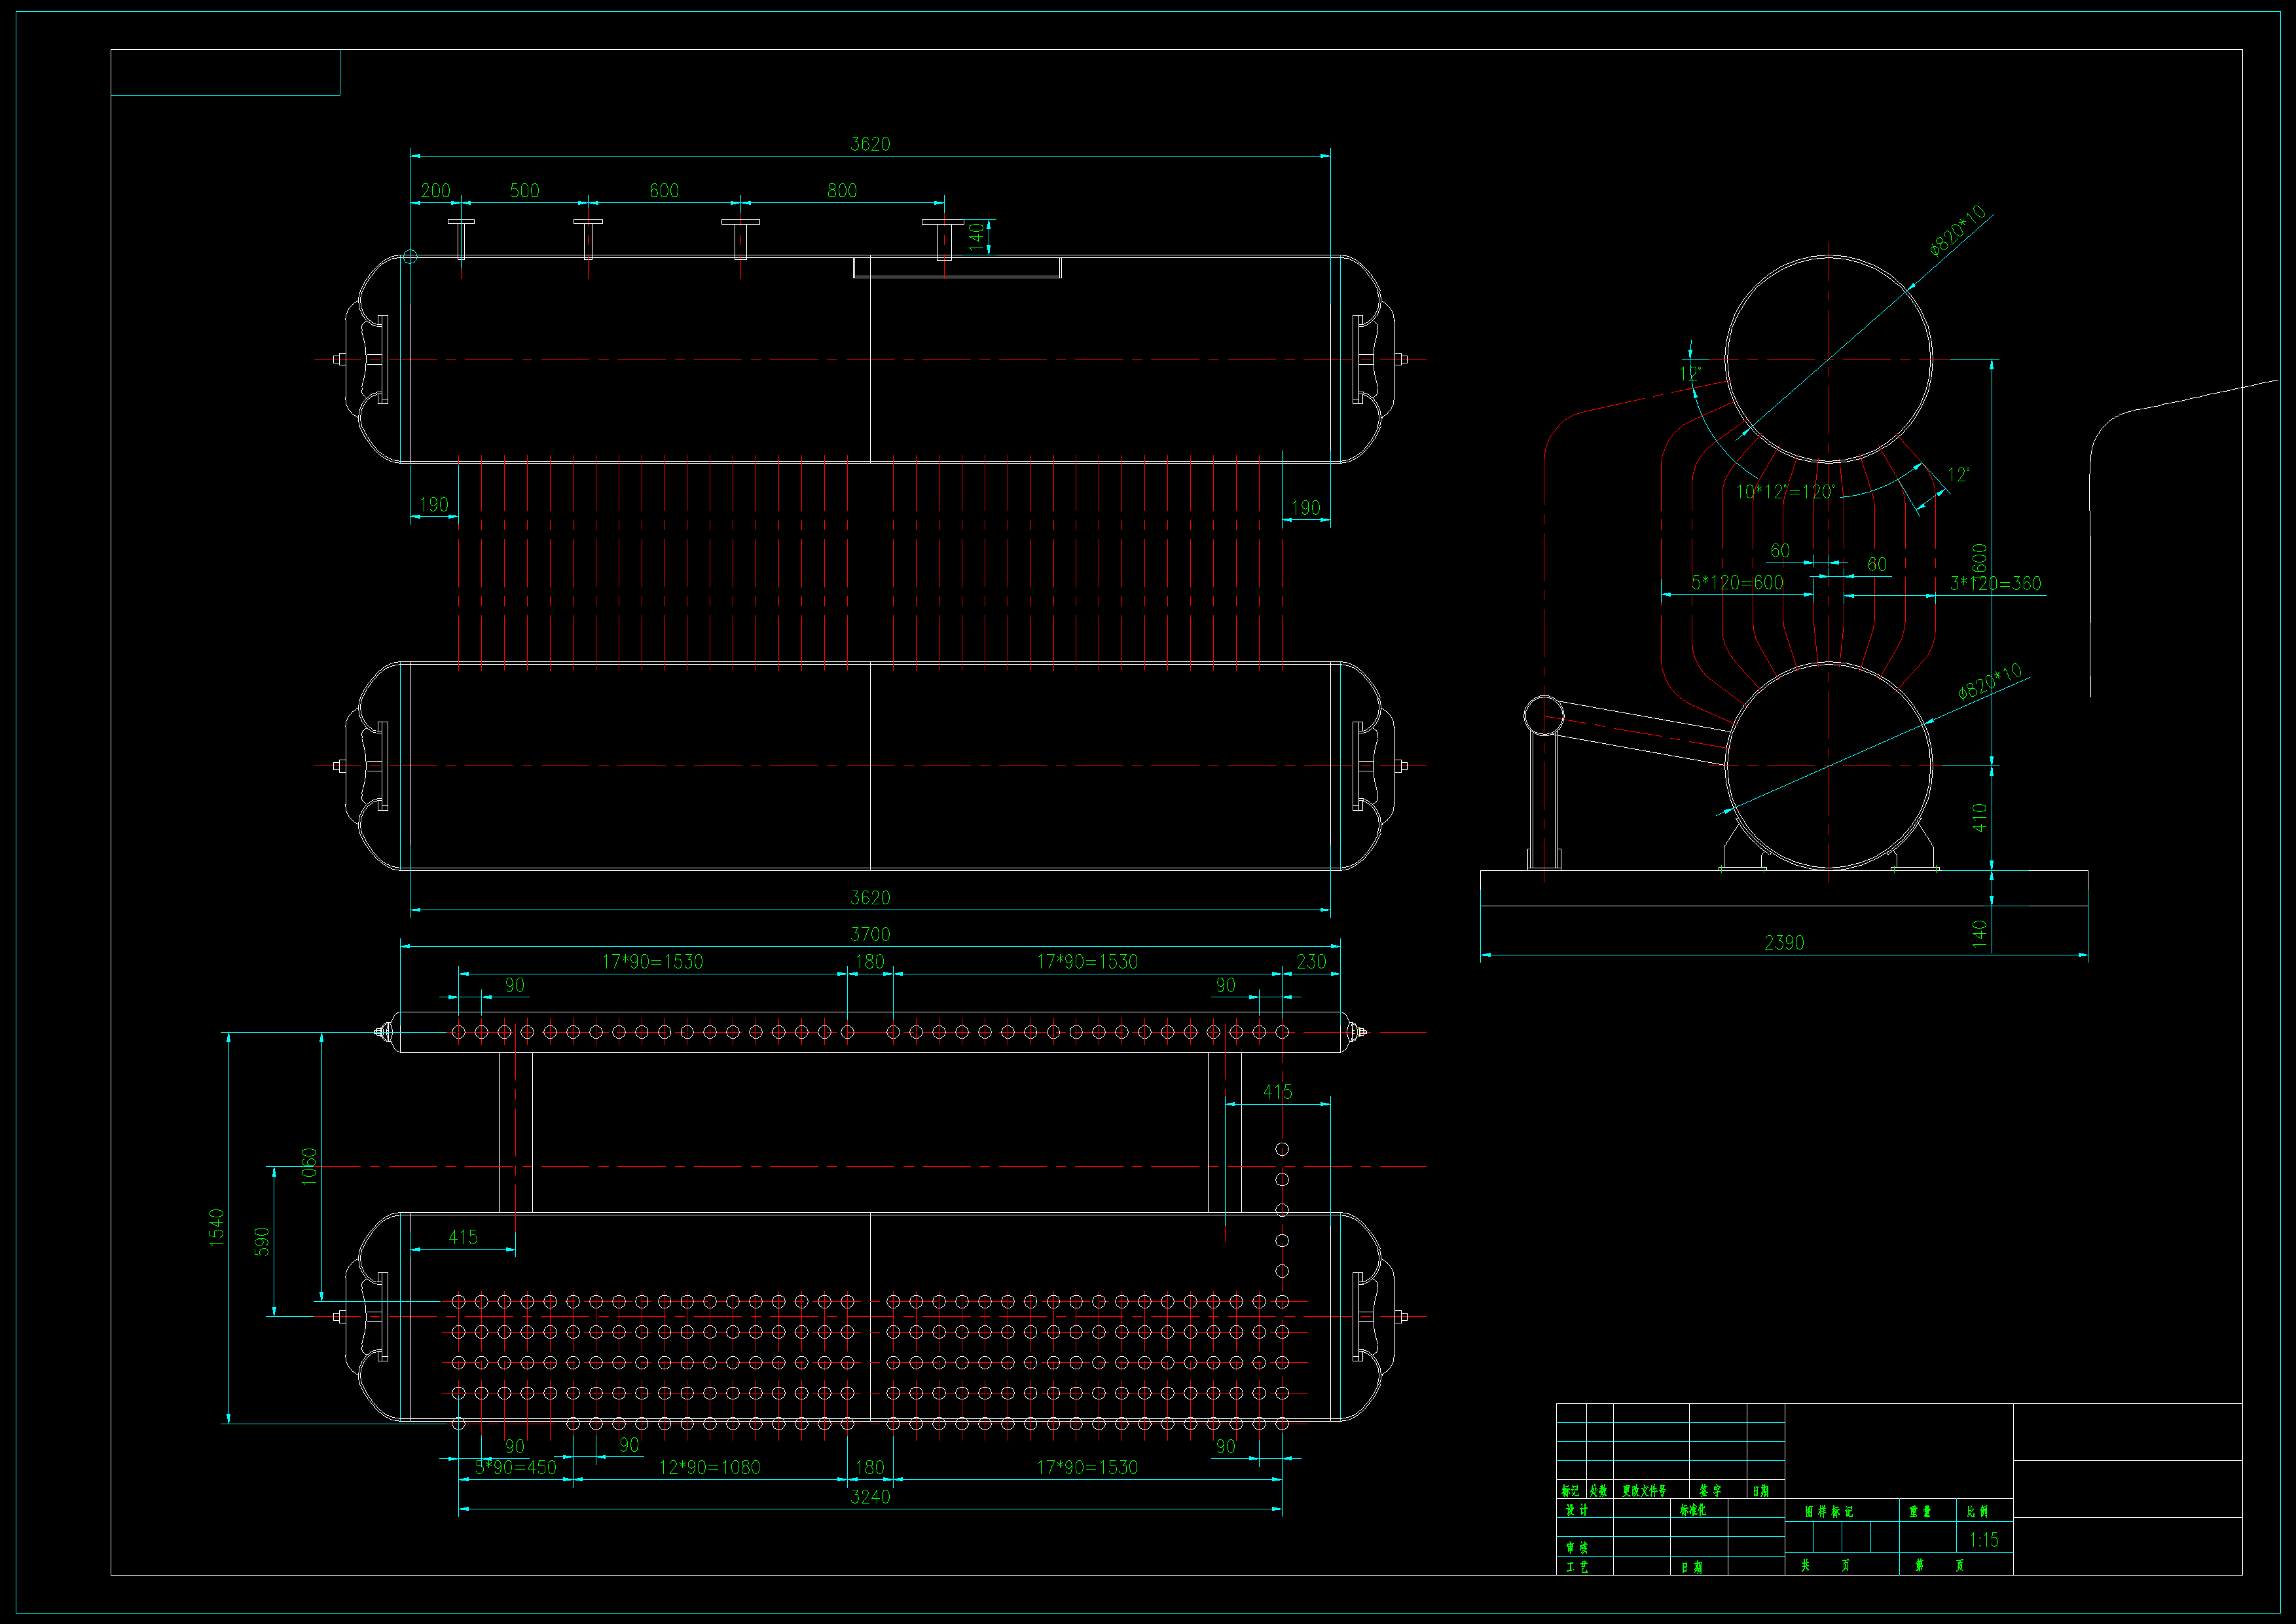Viewport: 2296px width, 1624px height.
Task: Select the vertical "1060" dimension
Action: [x=309, y=1166]
